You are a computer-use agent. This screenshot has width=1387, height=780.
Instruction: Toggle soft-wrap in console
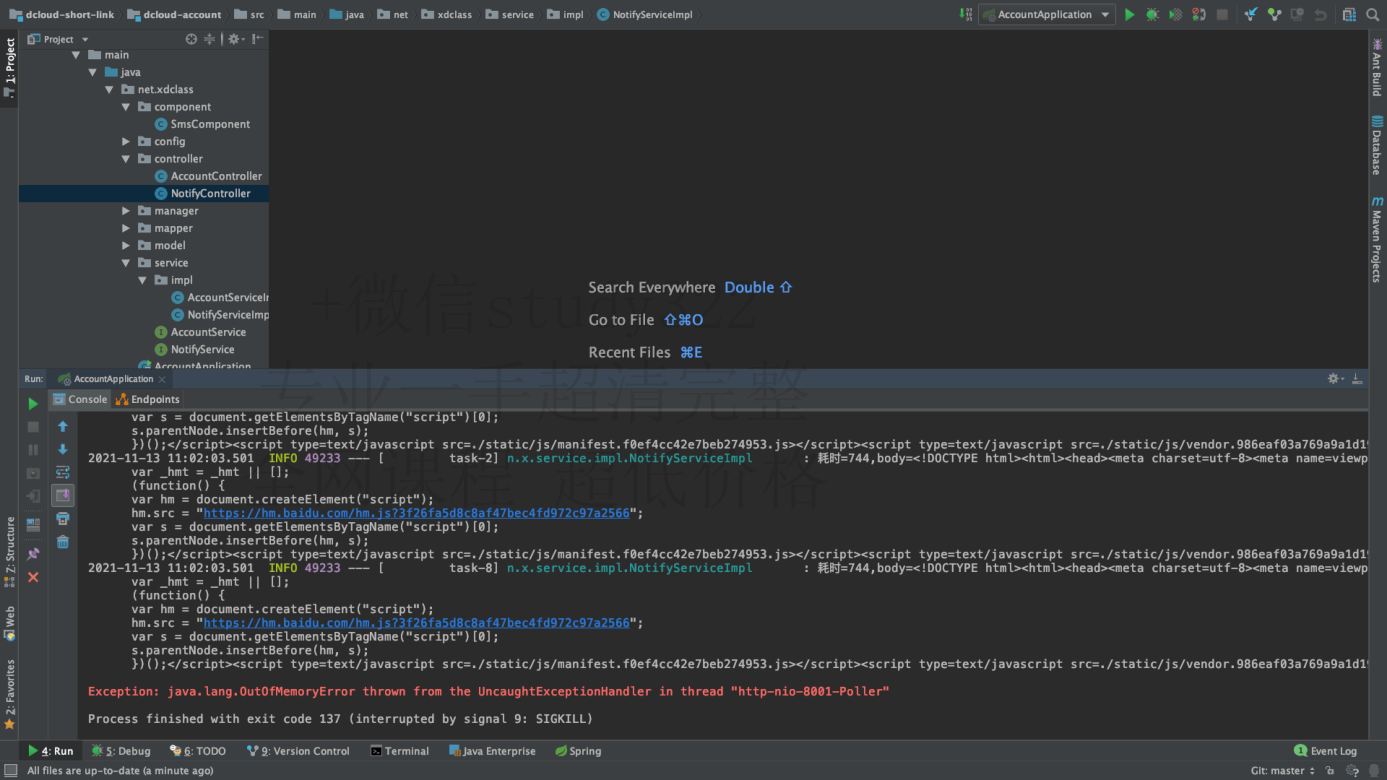point(63,472)
